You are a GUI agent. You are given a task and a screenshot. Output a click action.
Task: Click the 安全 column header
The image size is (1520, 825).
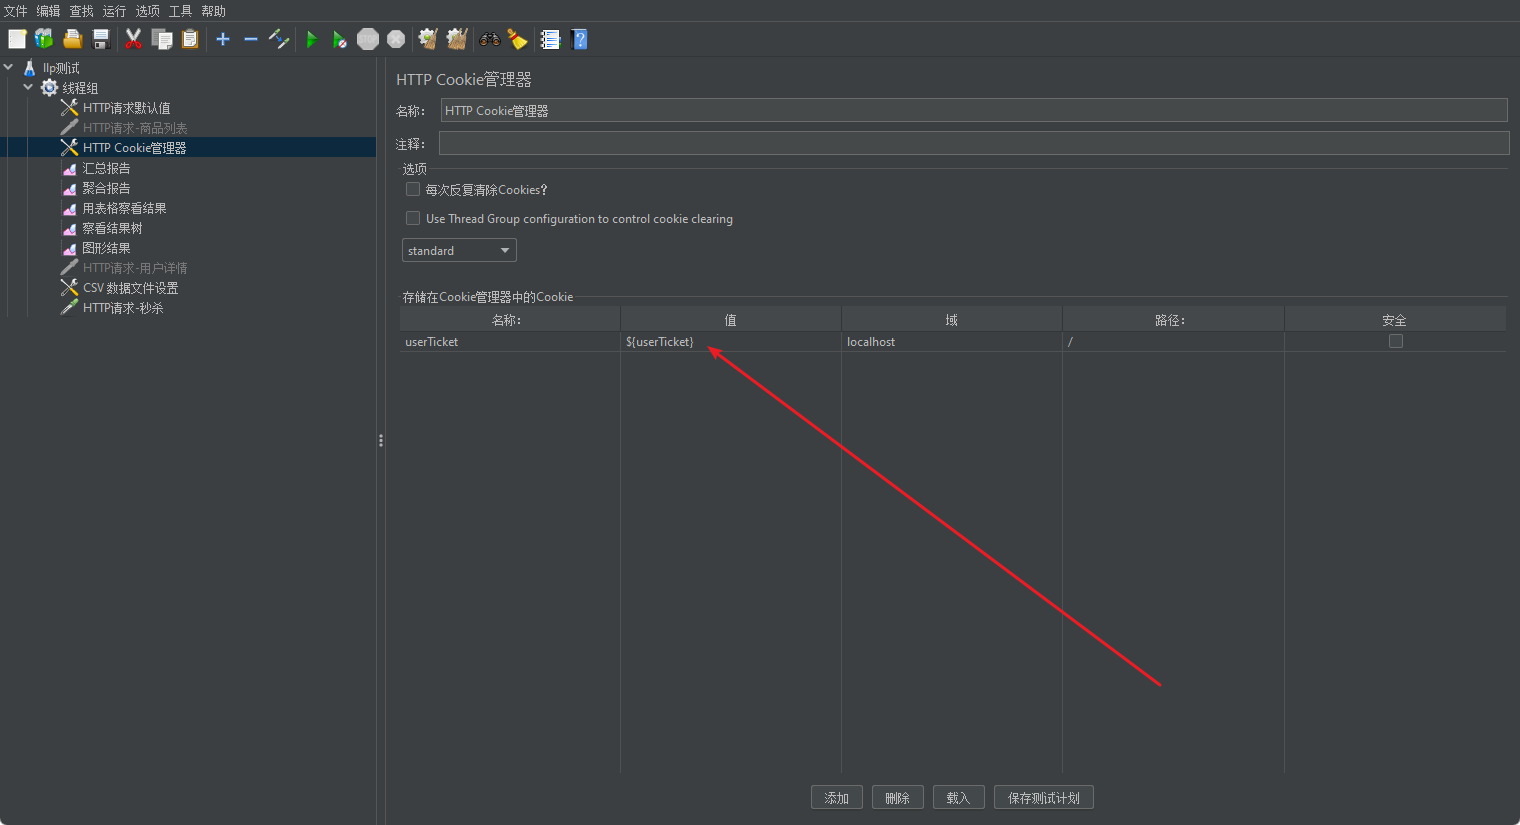pyautogui.click(x=1395, y=320)
